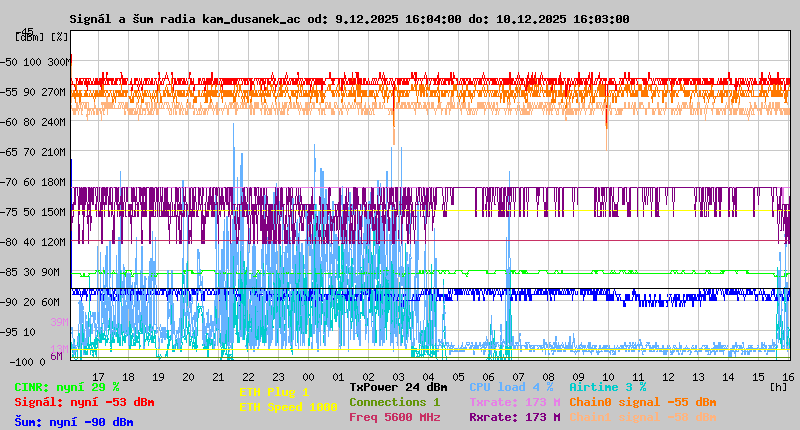800x430 pixels.
Task: Click the '-80 40 120M' y-axis label
Action: point(33,242)
